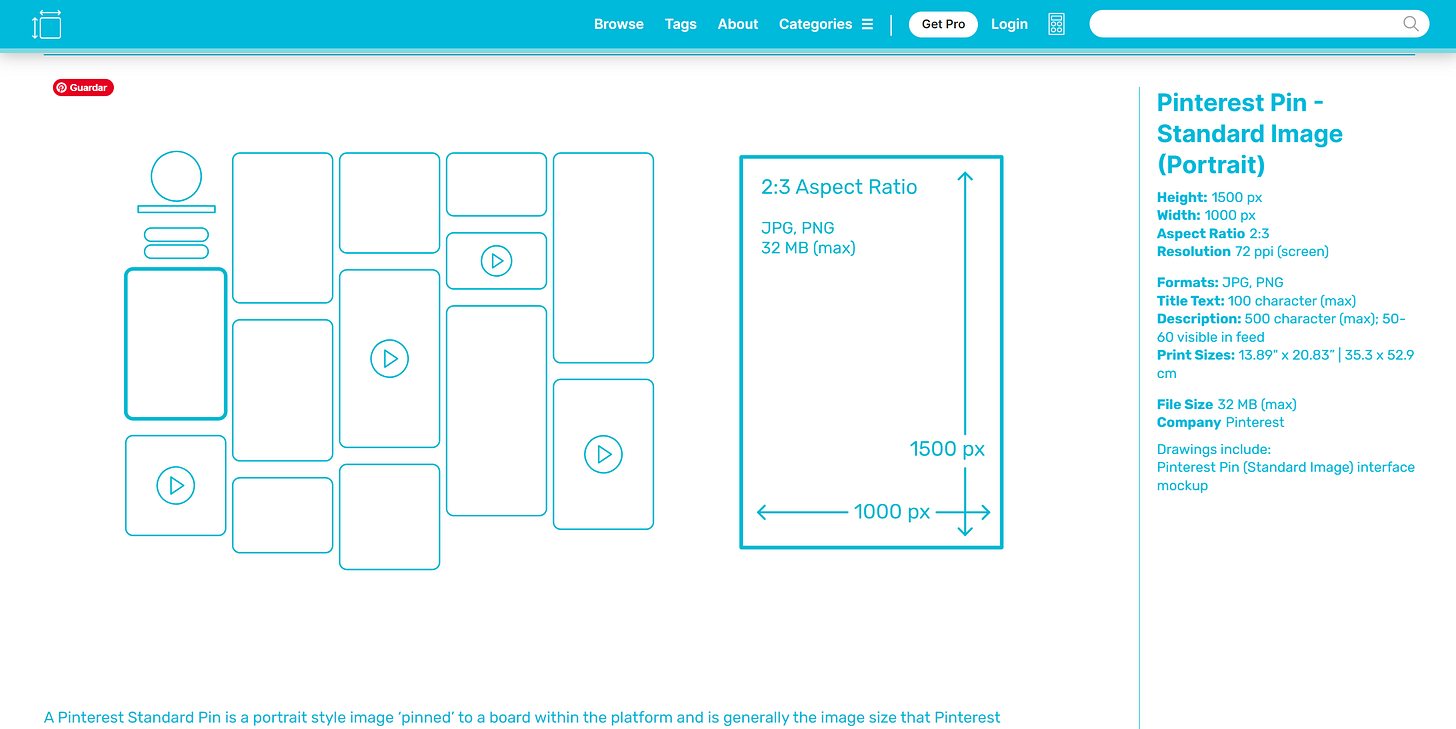
Task: Click the 'Aspect Ratio 2:3' sidebar line
Action: 1213,233
